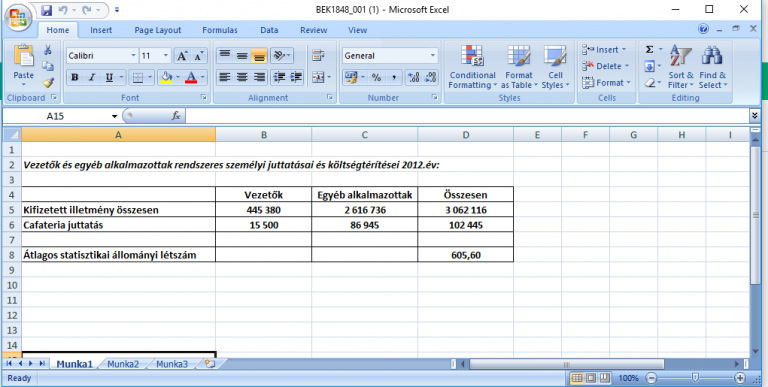Image resolution: width=768 pixels, height=387 pixels.
Task: Expand the Name Box dropdown arrow
Action: pyautogui.click(x=115, y=117)
